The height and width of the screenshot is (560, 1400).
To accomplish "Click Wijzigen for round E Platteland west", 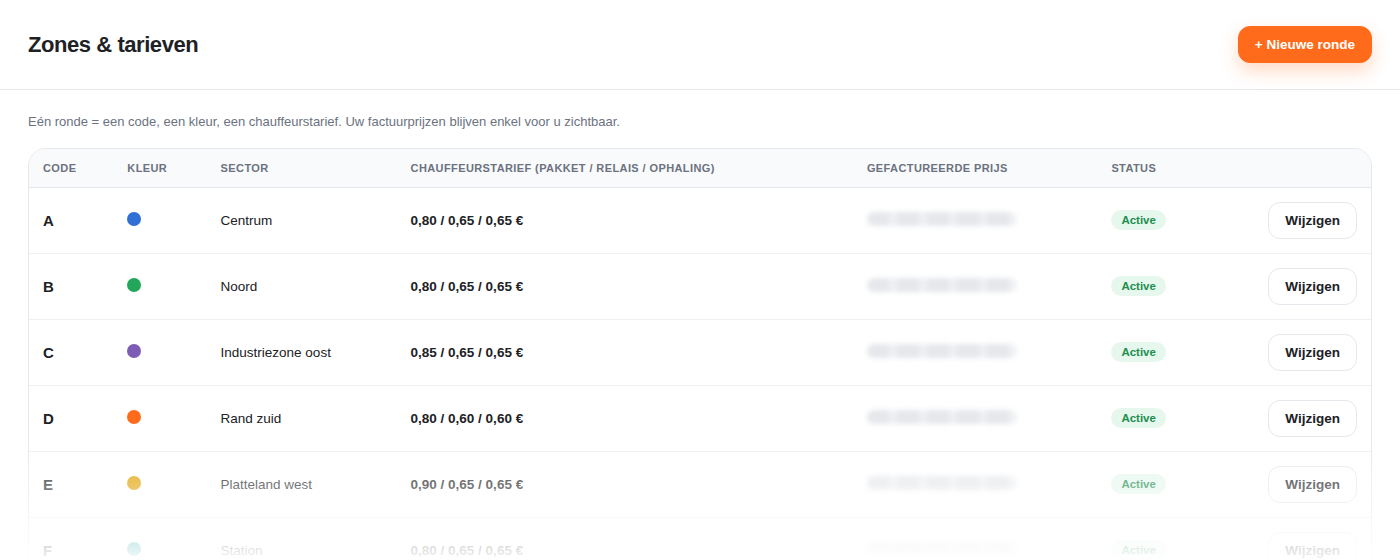I will coord(1312,484).
